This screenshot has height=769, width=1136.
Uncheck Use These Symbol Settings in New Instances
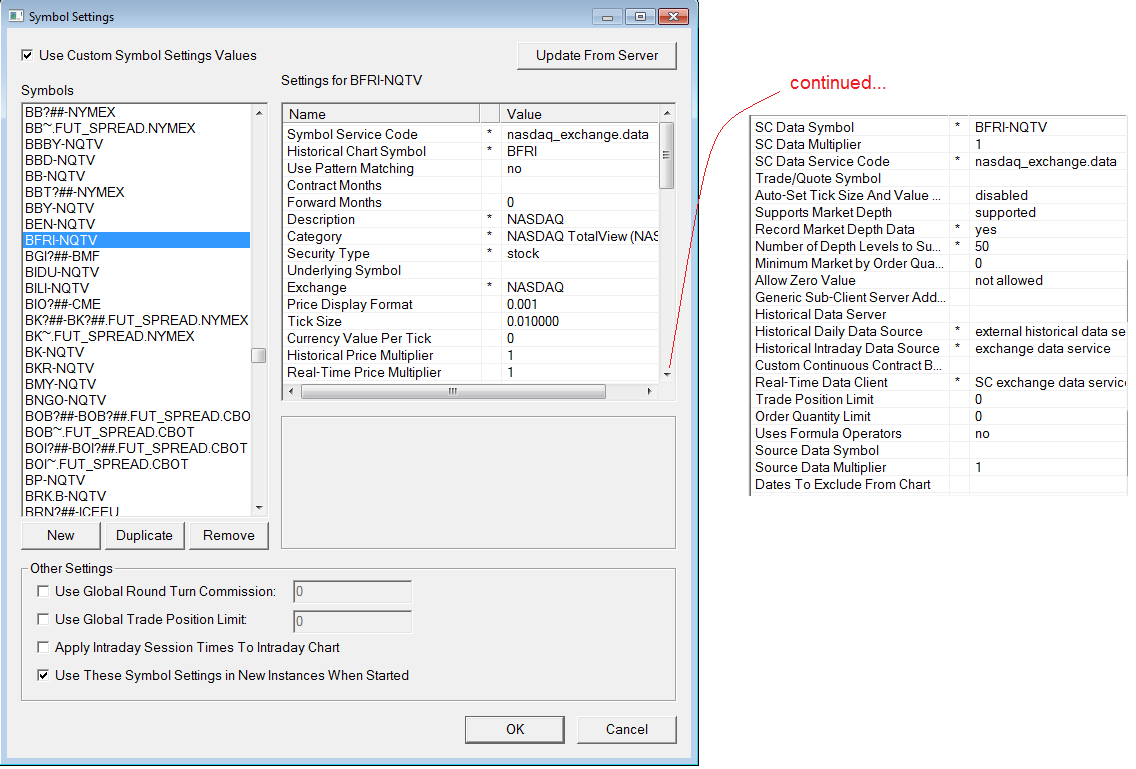[x=43, y=676]
